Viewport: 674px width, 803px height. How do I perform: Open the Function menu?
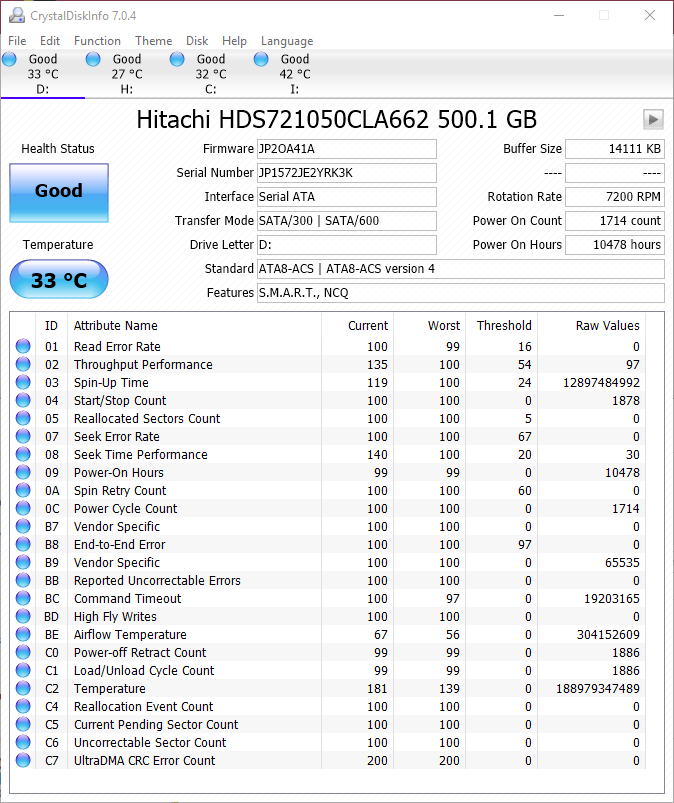click(97, 41)
